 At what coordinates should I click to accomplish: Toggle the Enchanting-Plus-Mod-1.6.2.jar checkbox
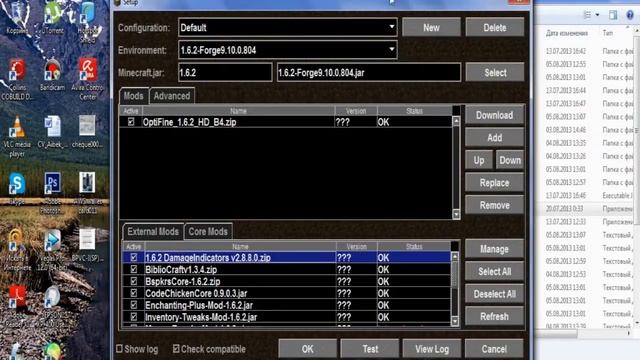coord(133,304)
